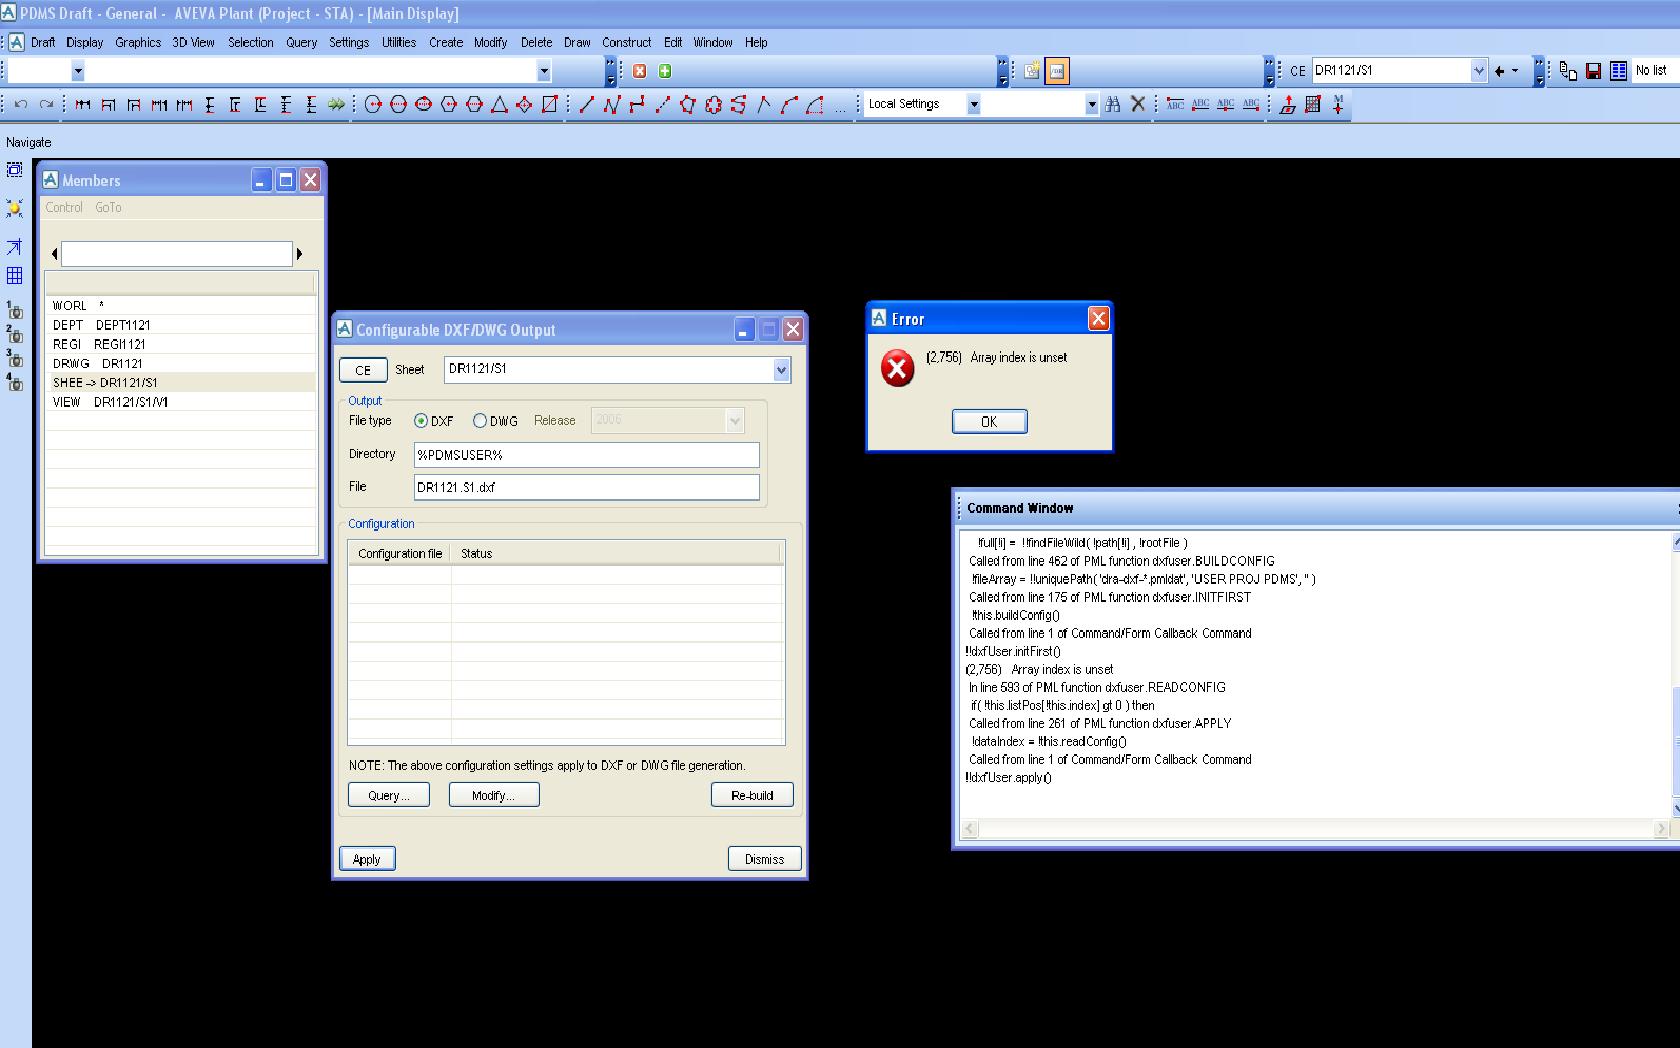Select the square with diagonal draw tool
Viewport: 1680px width, 1048px height.
(x=549, y=104)
